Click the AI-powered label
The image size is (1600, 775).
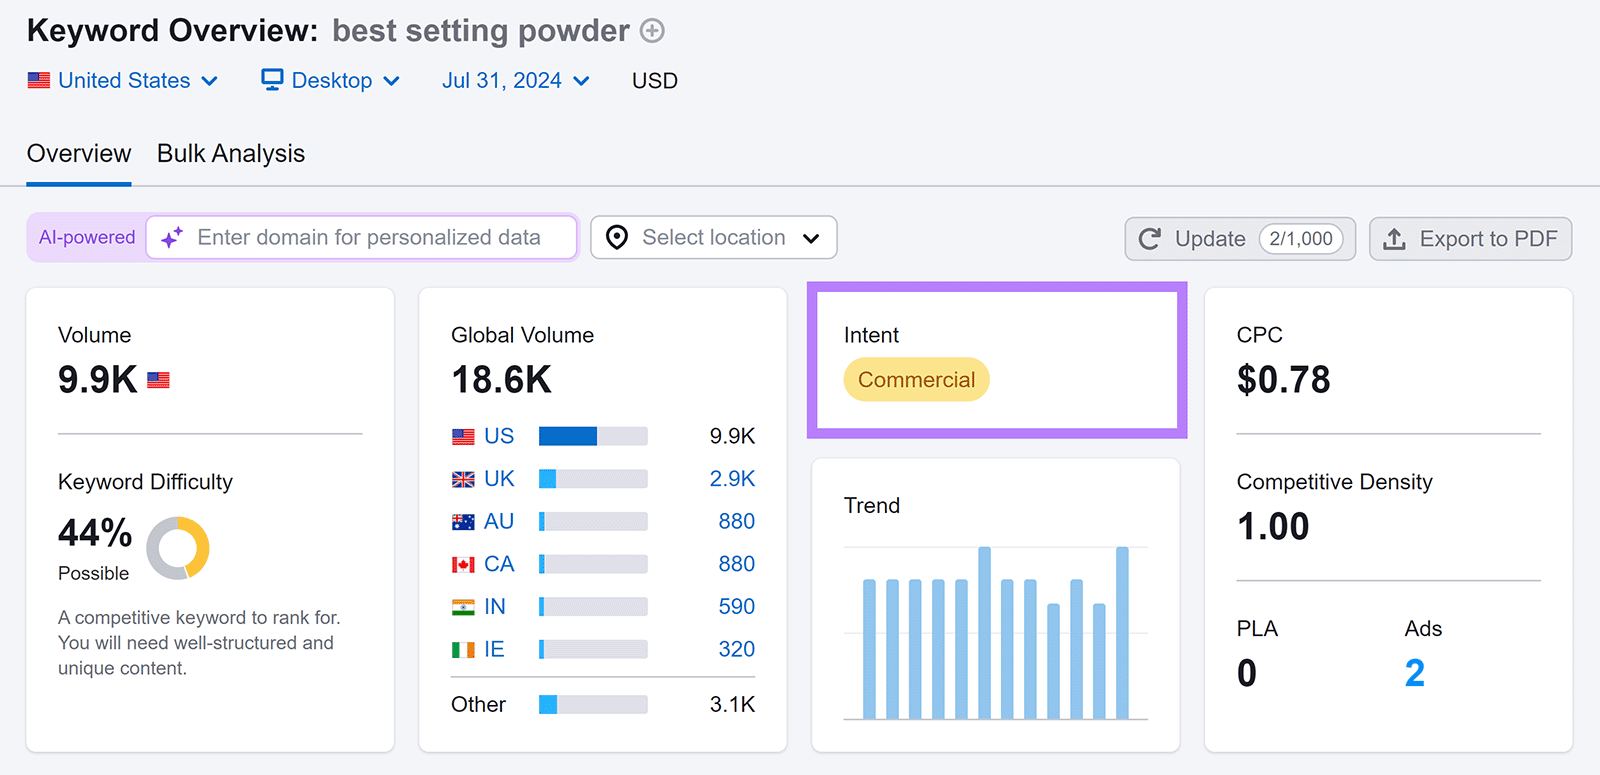(87, 237)
